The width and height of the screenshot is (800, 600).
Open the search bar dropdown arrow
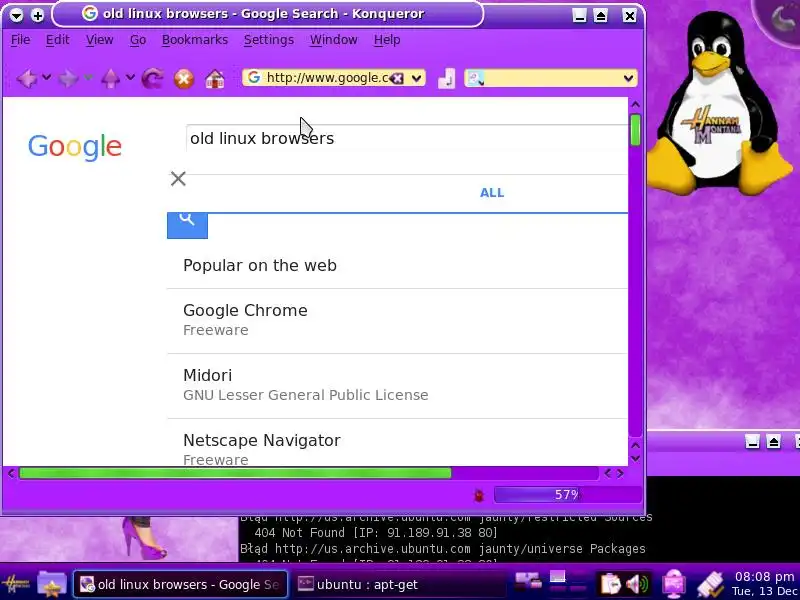[628, 78]
